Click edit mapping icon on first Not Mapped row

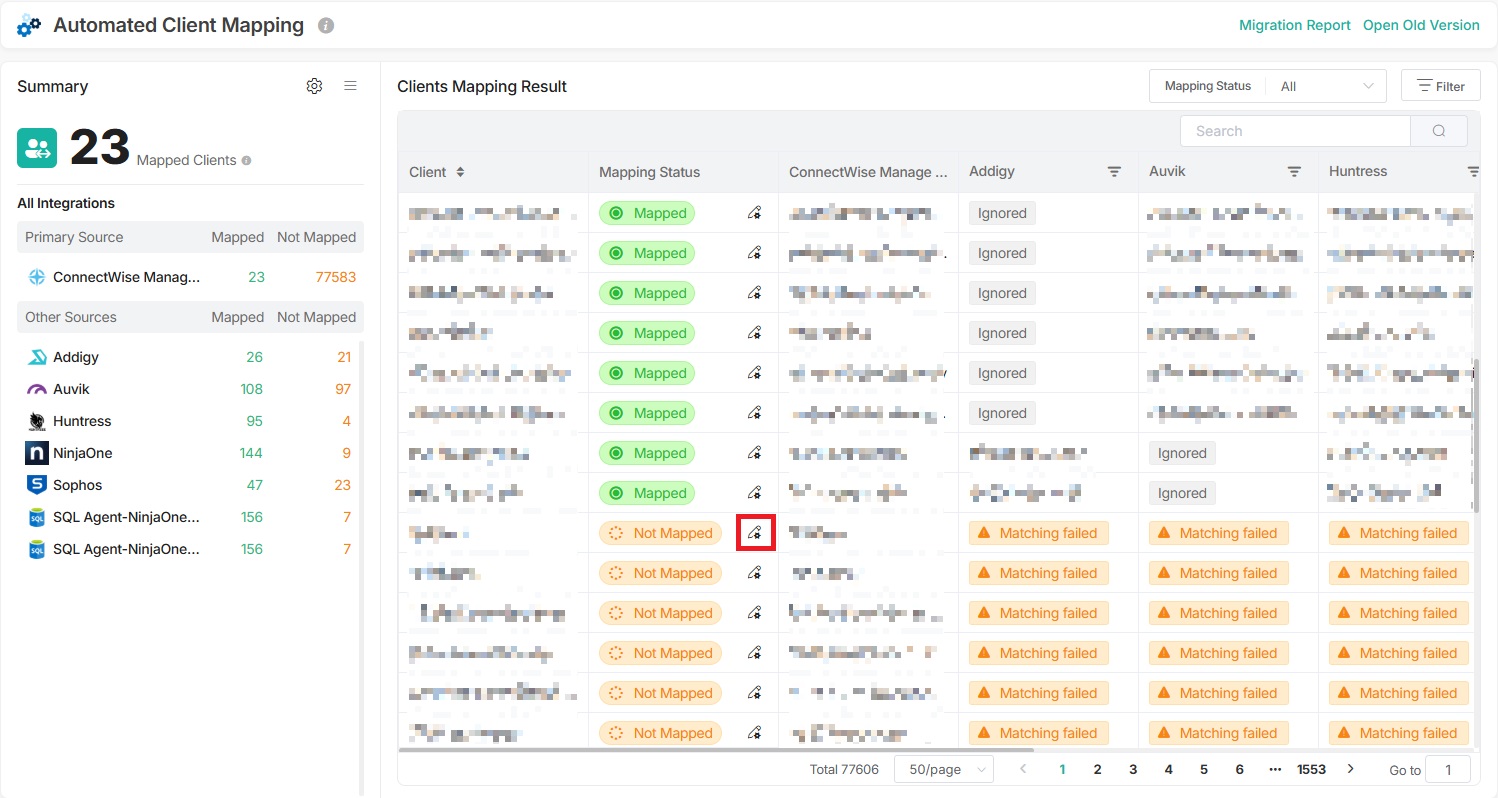pyautogui.click(x=755, y=533)
